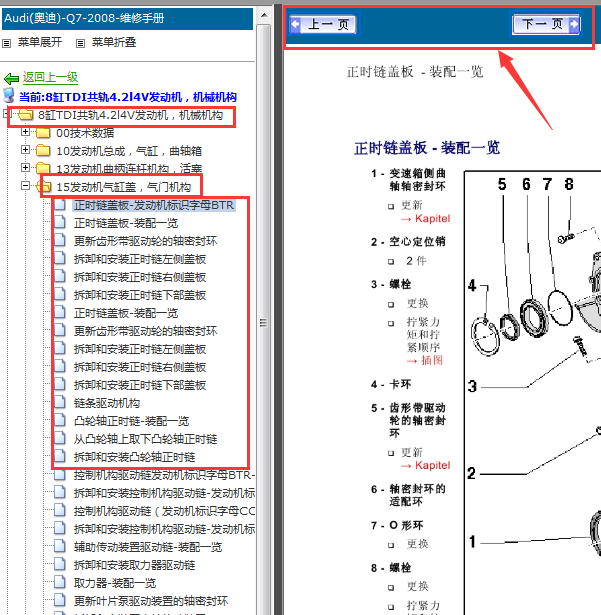The height and width of the screenshot is (615, 601).
Task: Click the 插图 link under 螺栓
Action: point(432,360)
